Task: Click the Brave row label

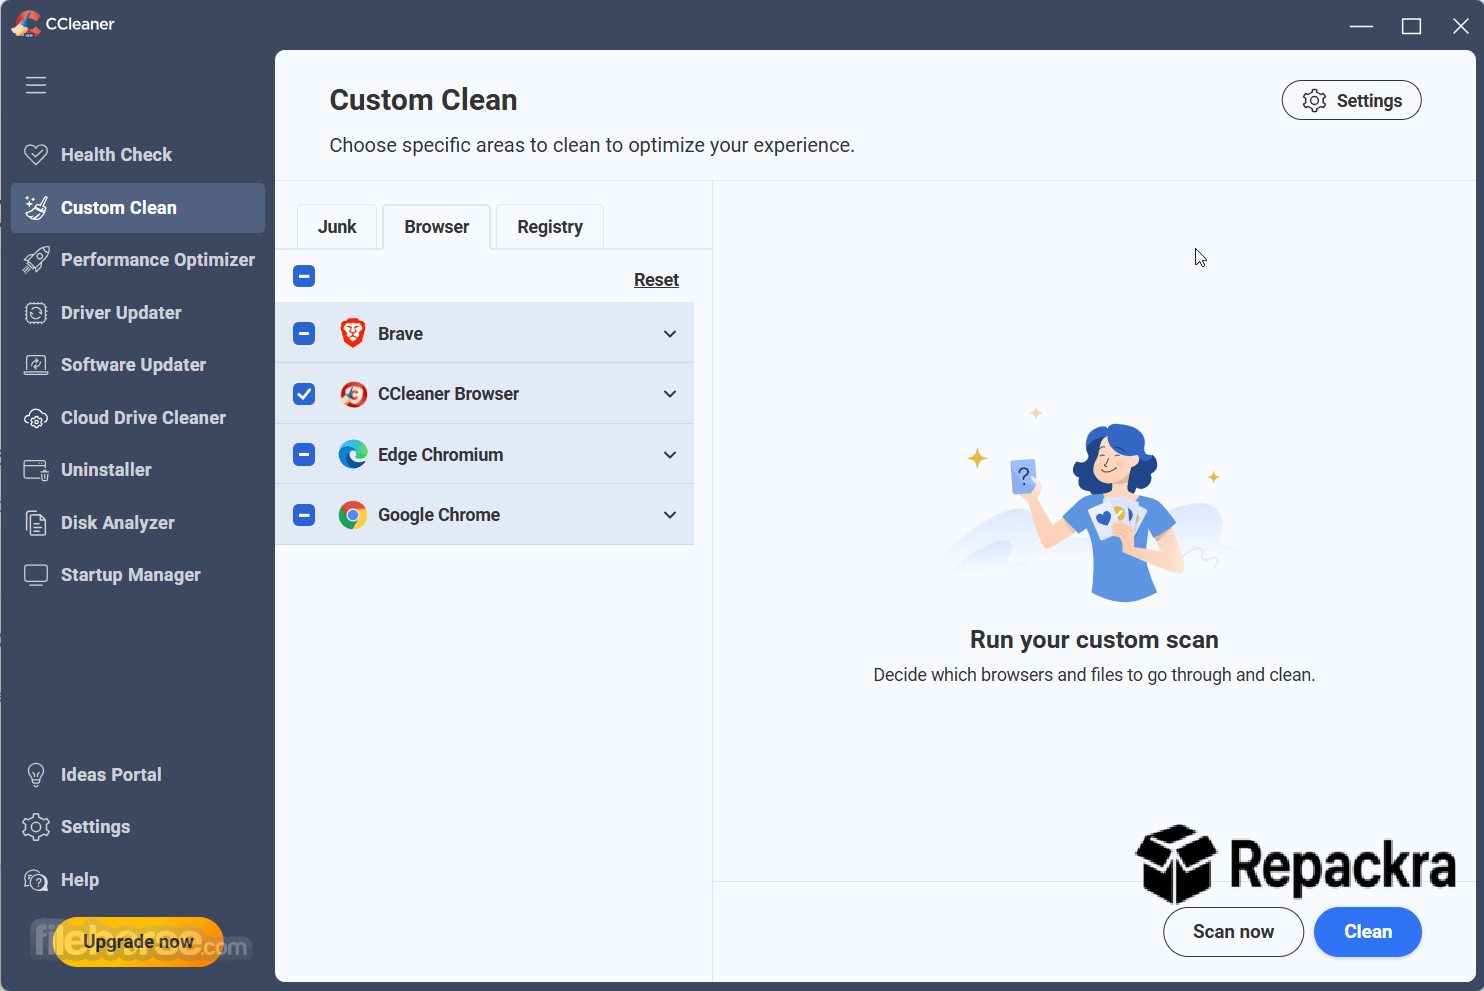Action: tap(400, 334)
